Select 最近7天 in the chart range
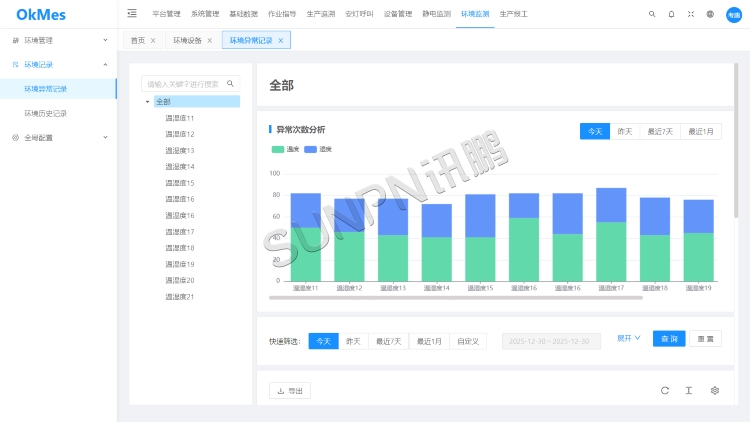This screenshot has width=750, height=422. [660, 131]
